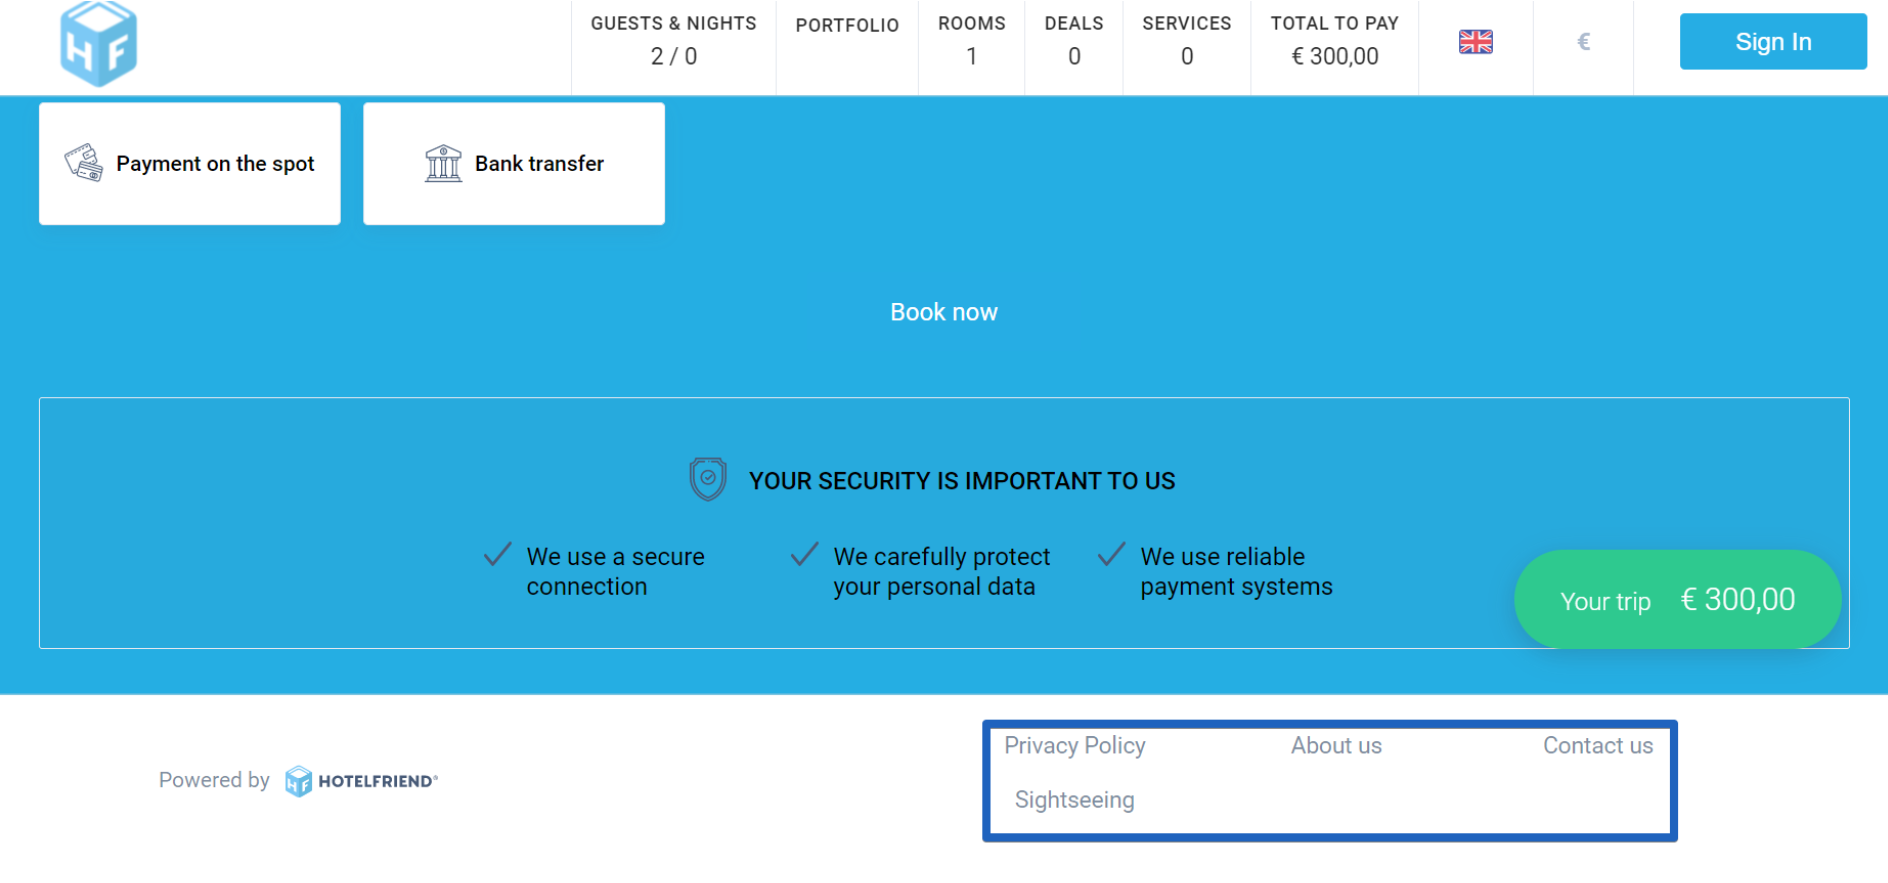Select Payment on the spot option

coord(190,164)
